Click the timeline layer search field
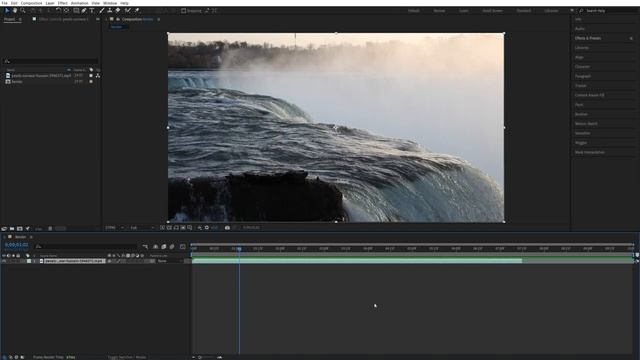The image size is (640, 360). pyautogui.click(x=86, y=247)
